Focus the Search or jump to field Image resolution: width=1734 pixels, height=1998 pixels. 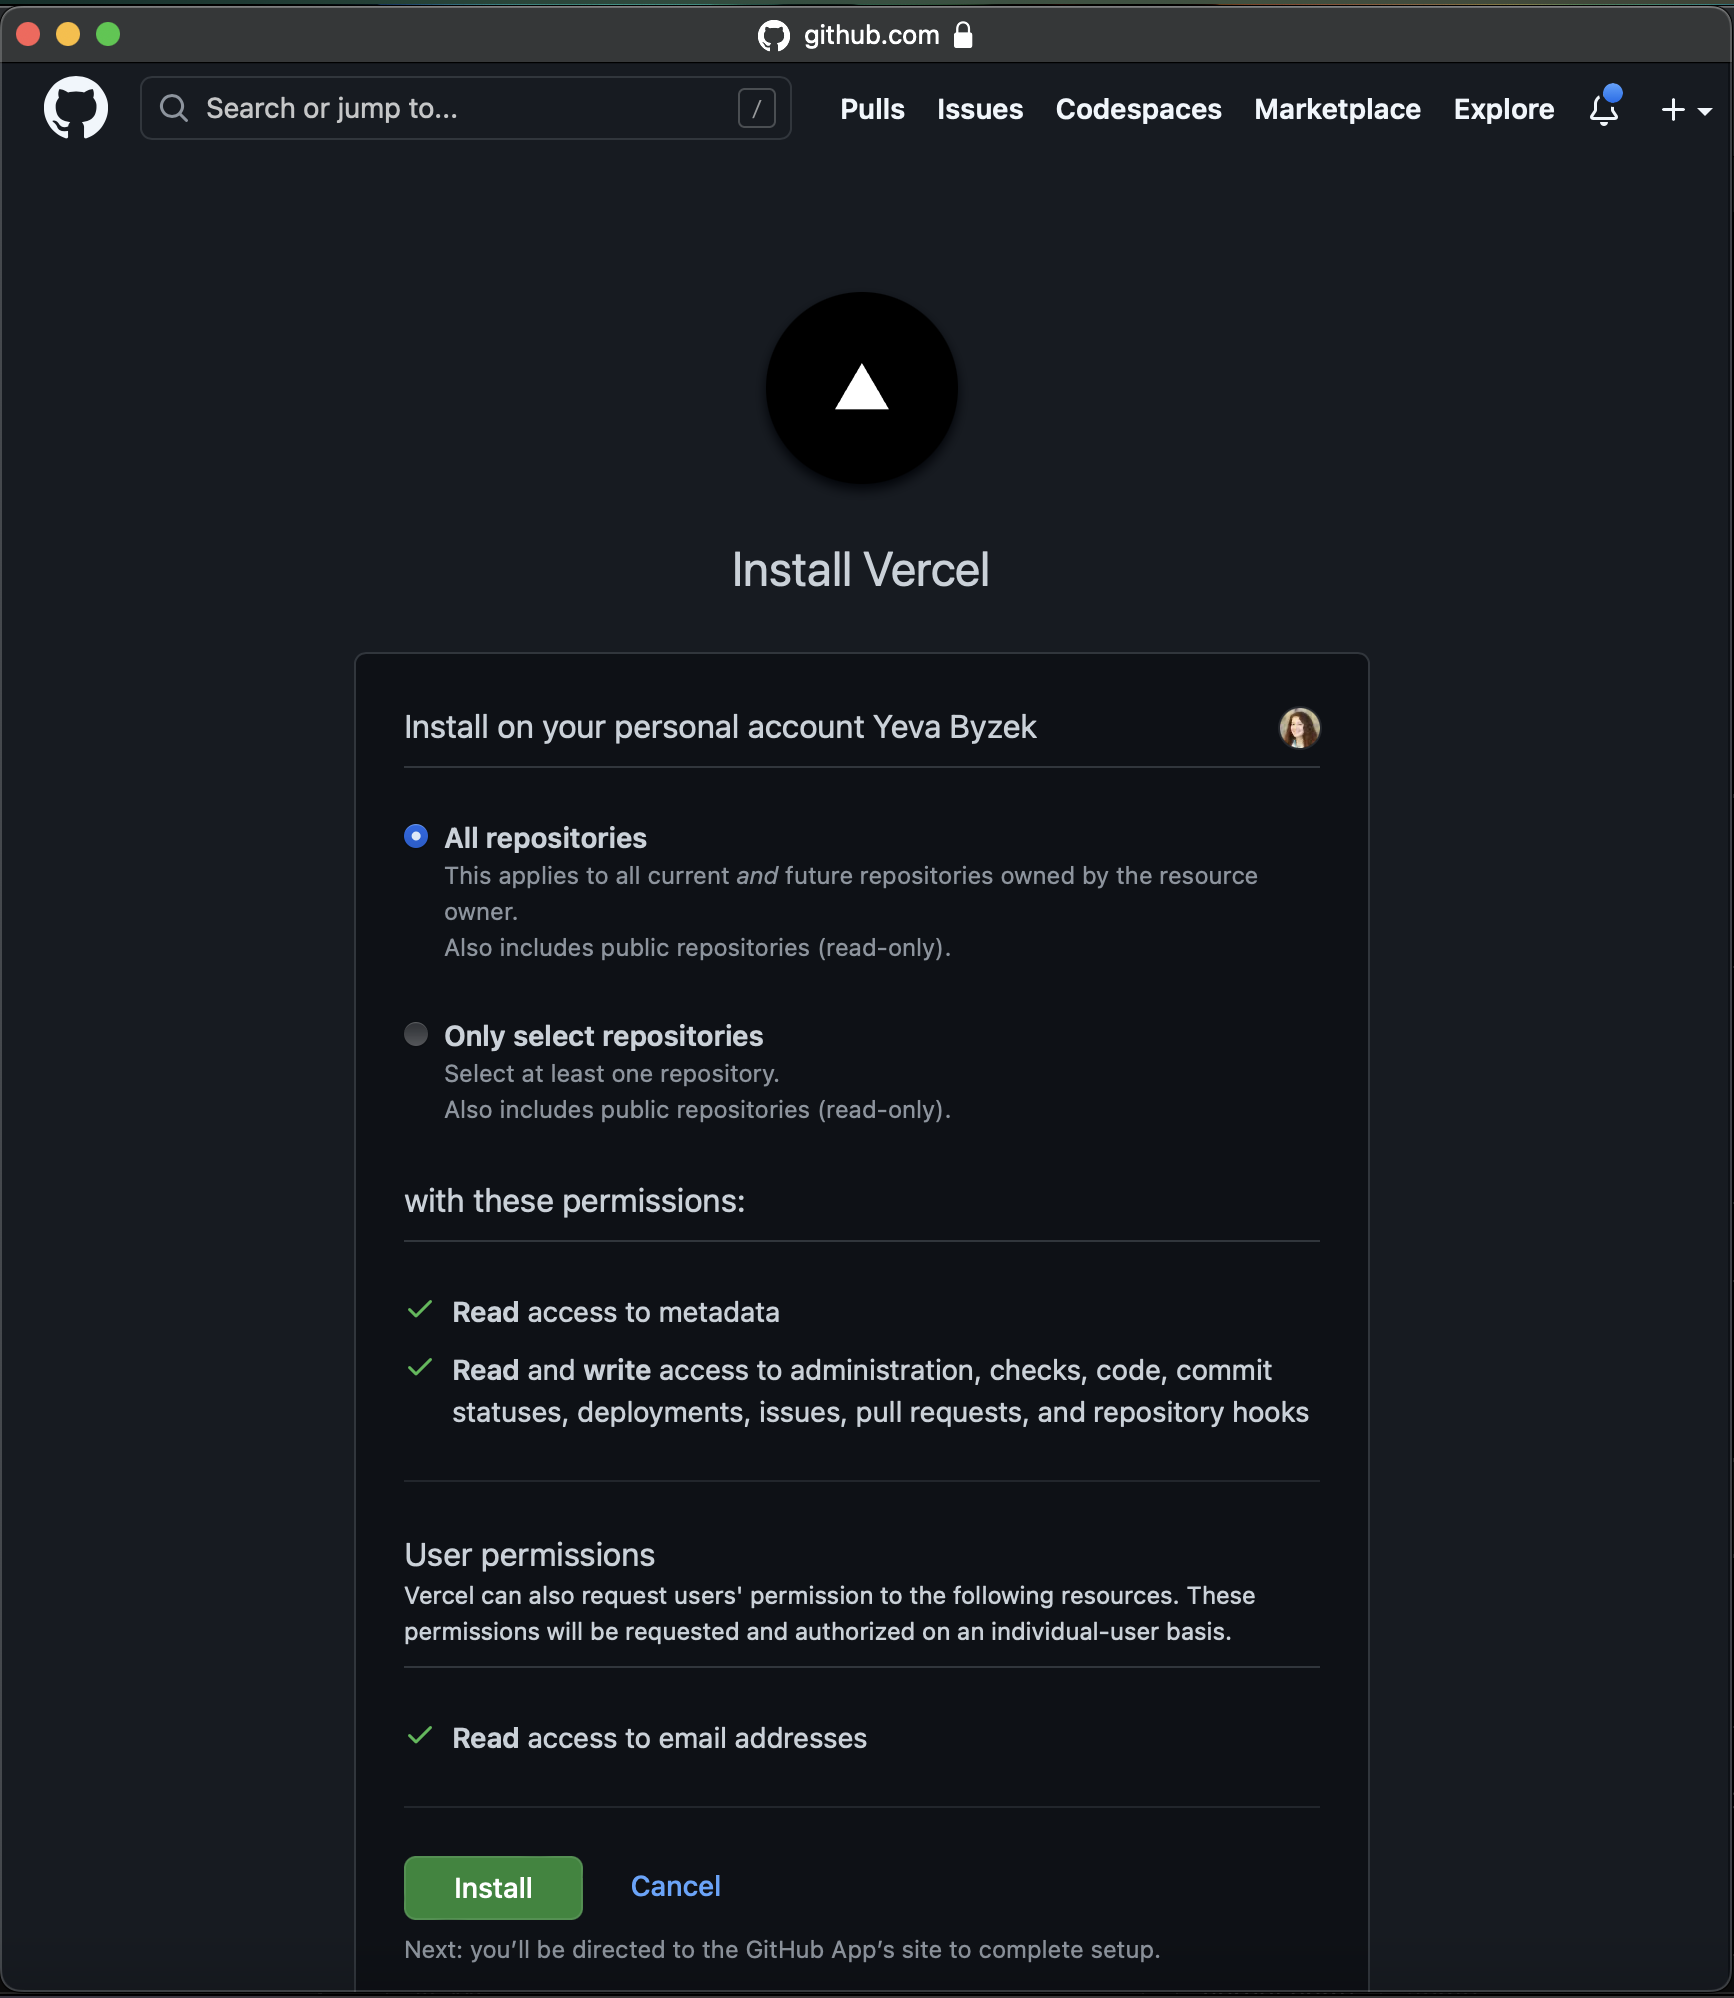tap(466, 108)
